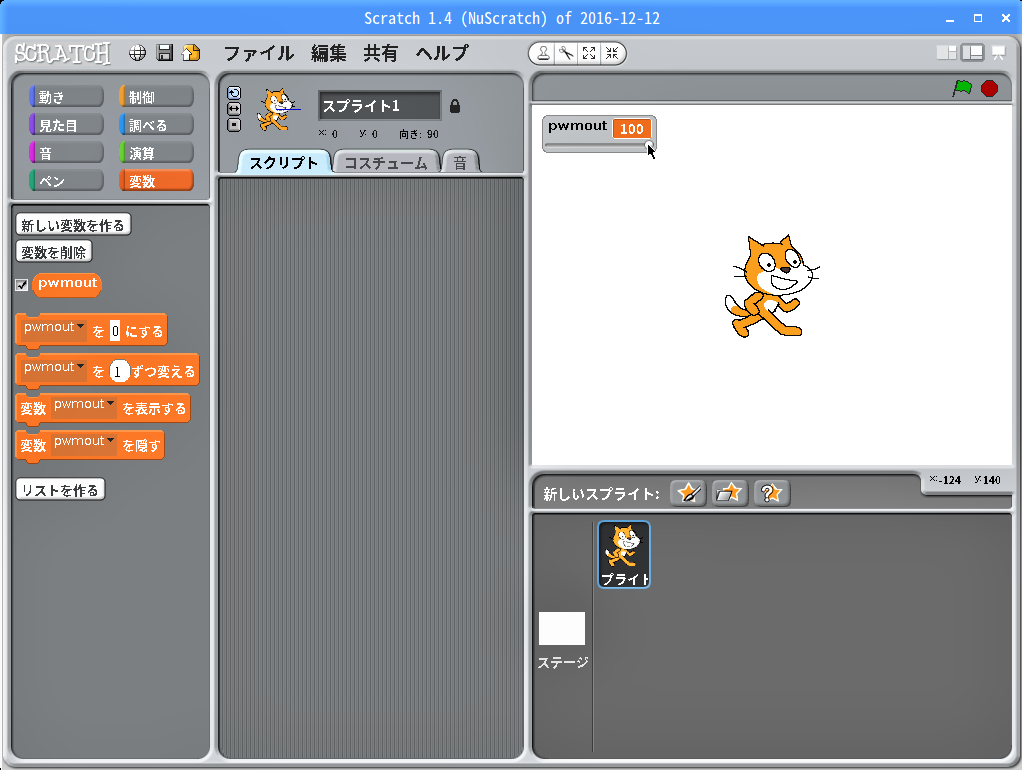Click the floppy disk save icon
Screen dimensions: 1022x770
tap(165, 53)
